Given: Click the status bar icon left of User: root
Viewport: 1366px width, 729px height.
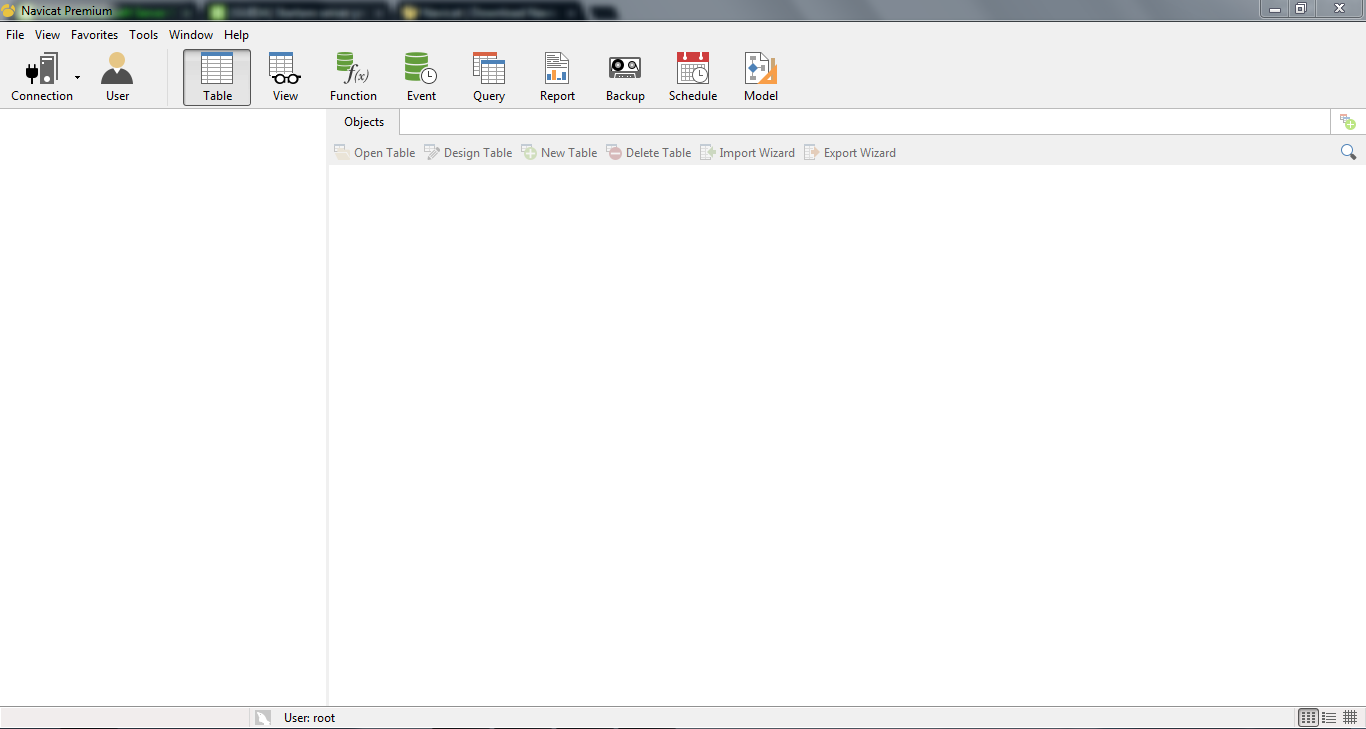Looking at the screenshot, I should tap(263, 718).
